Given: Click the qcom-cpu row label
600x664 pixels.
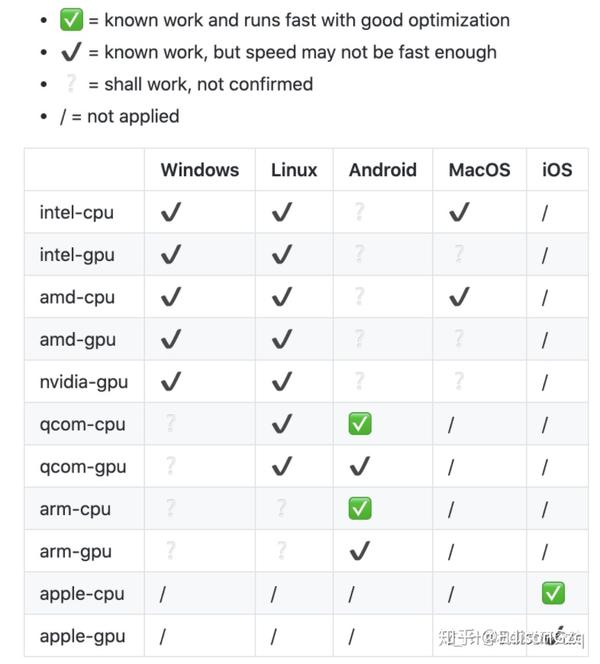Looking at the screenshot, I should (x=83, y=425).
